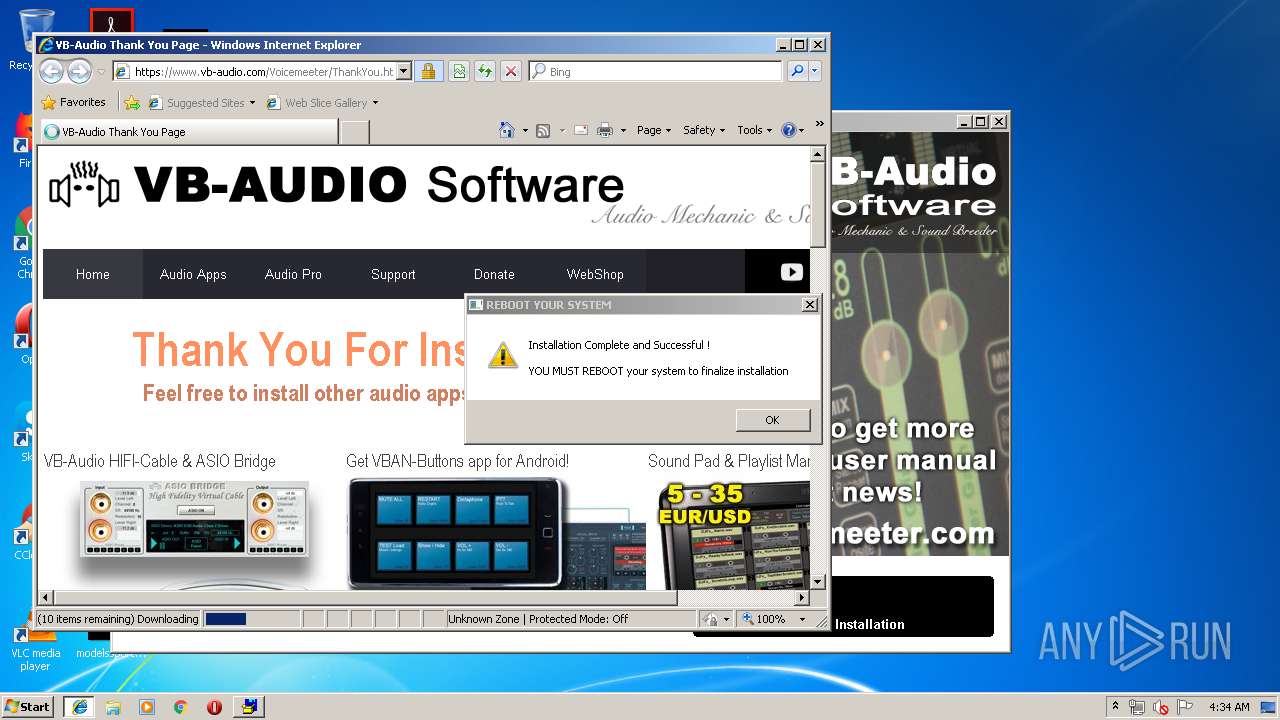Click the volume muted tray icon
Screen dimensions: 1280x720
1161,707
